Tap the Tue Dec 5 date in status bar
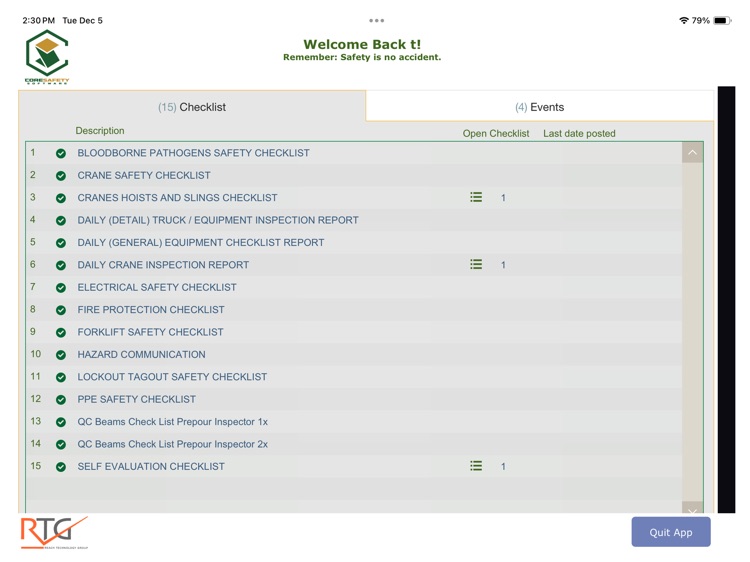Screen dimensions: 750x562 (82, 21)
